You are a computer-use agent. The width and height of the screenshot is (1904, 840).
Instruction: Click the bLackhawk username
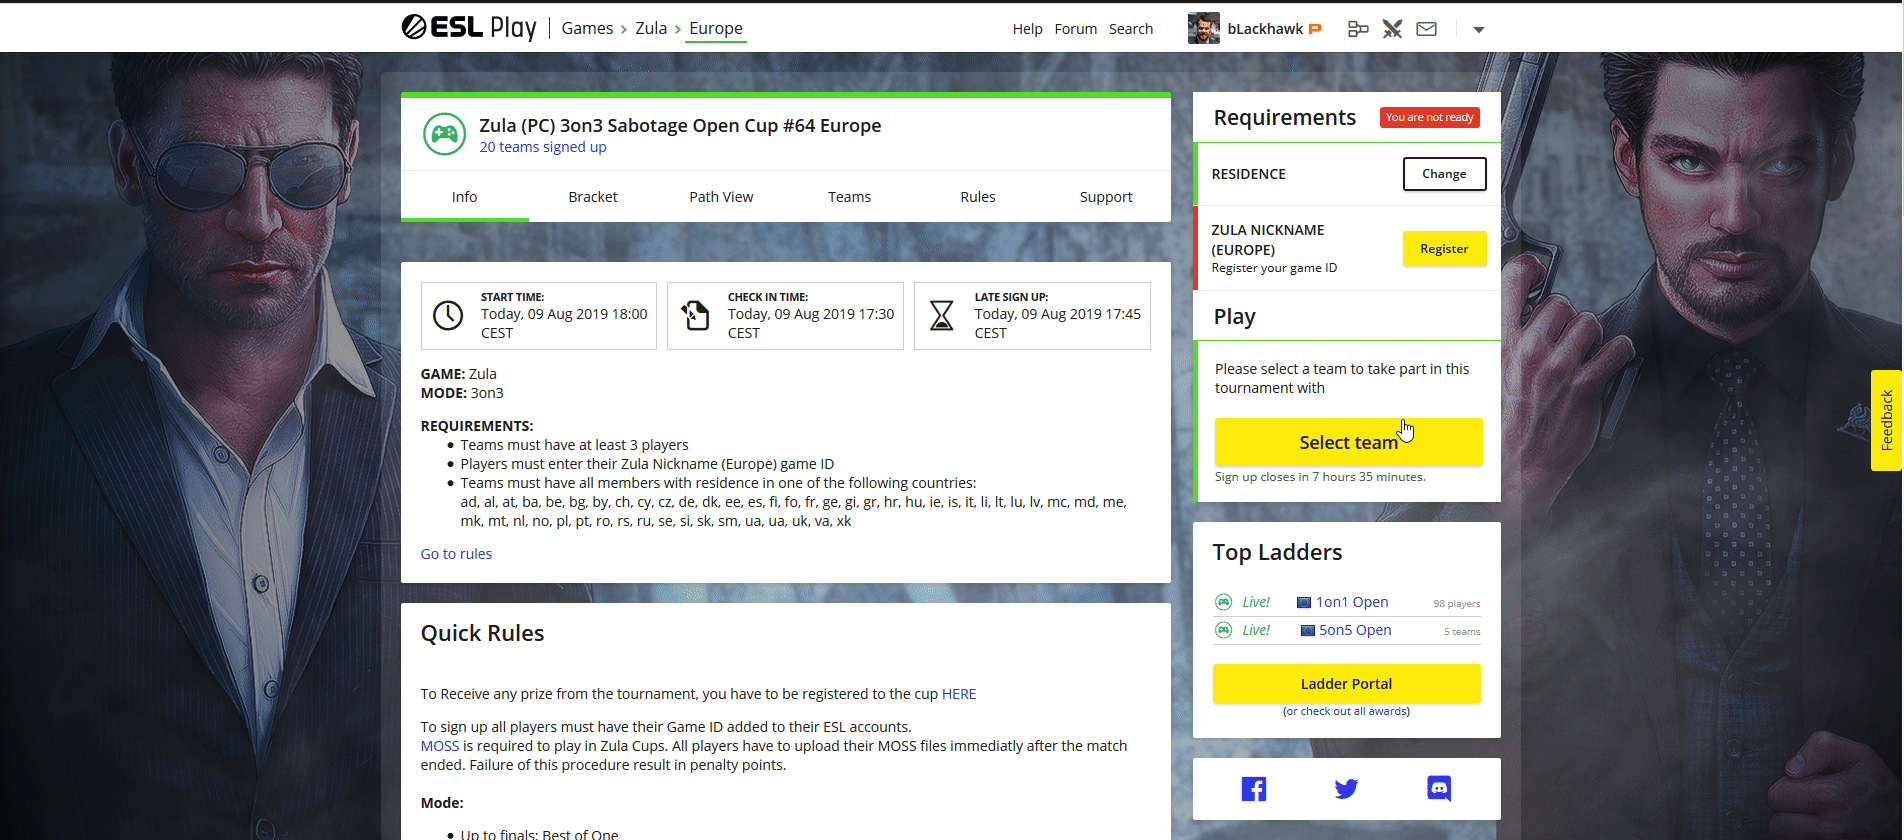(x=1265, y=29)
